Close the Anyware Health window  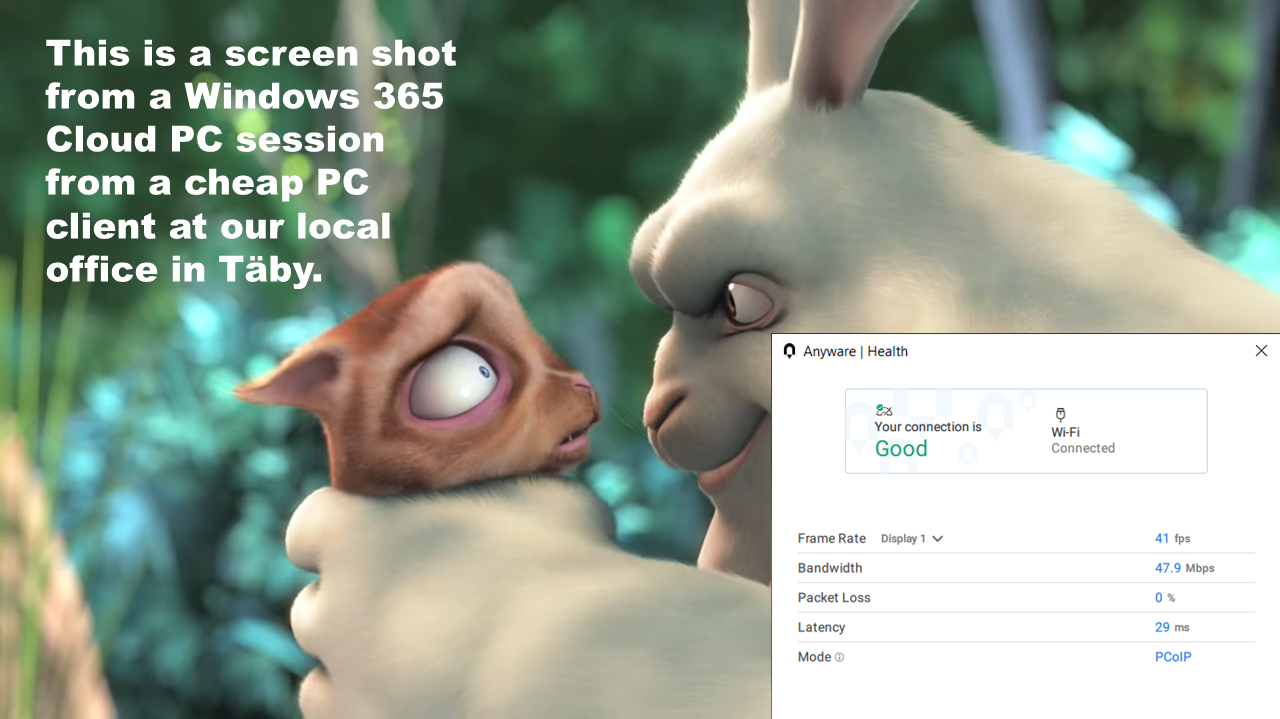click(1261, 351)
